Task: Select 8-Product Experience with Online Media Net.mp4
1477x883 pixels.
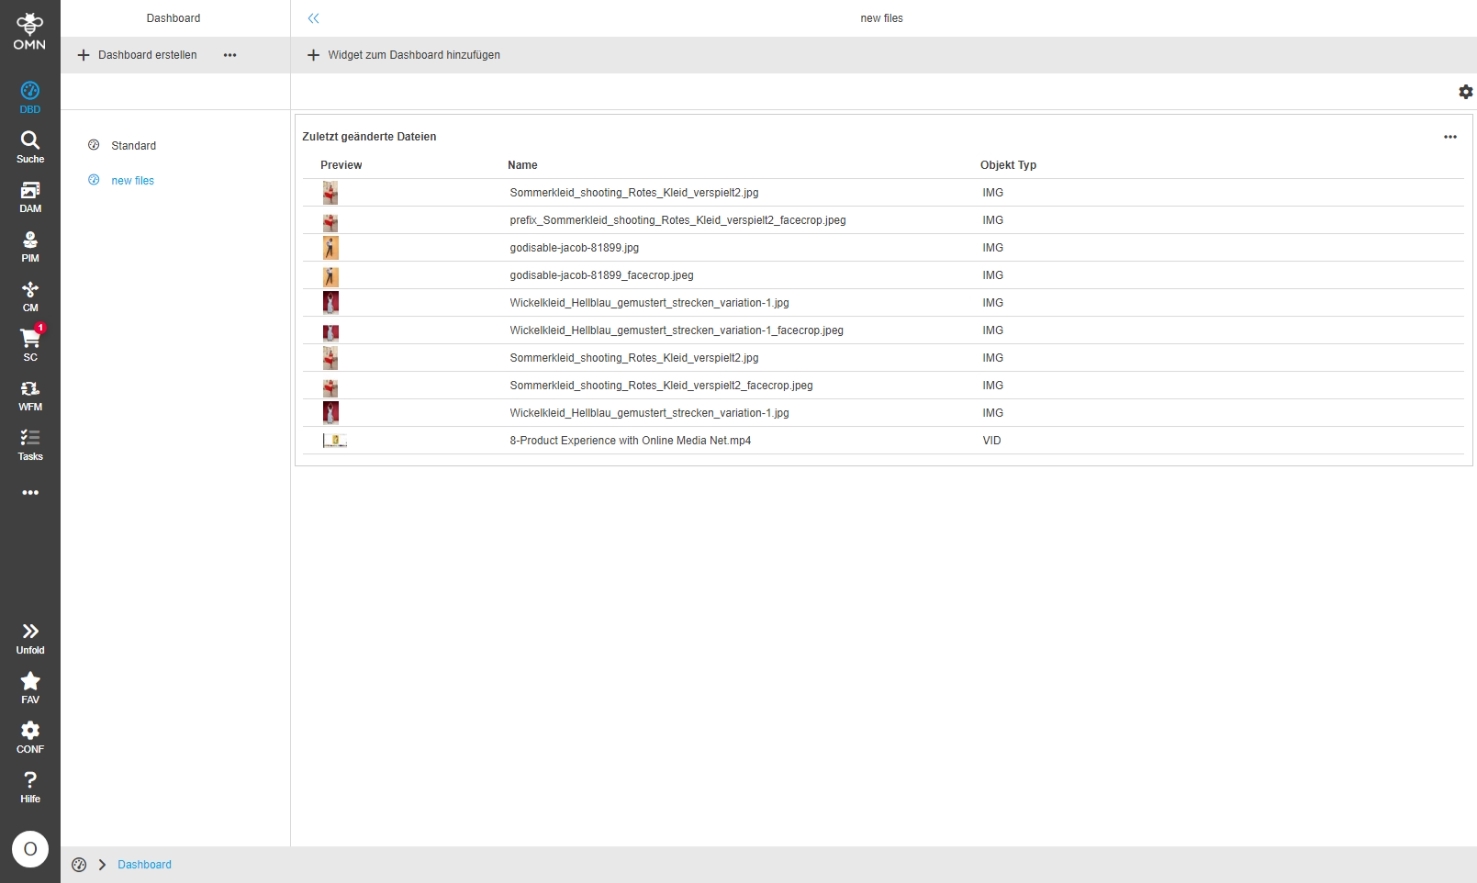Action: pos(630,440)
